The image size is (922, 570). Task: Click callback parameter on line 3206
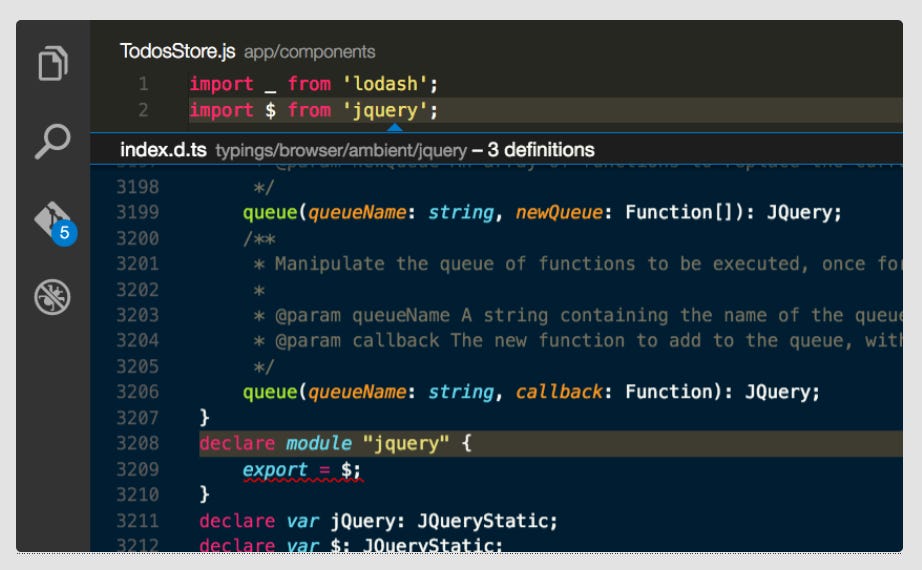click(559, 392)
